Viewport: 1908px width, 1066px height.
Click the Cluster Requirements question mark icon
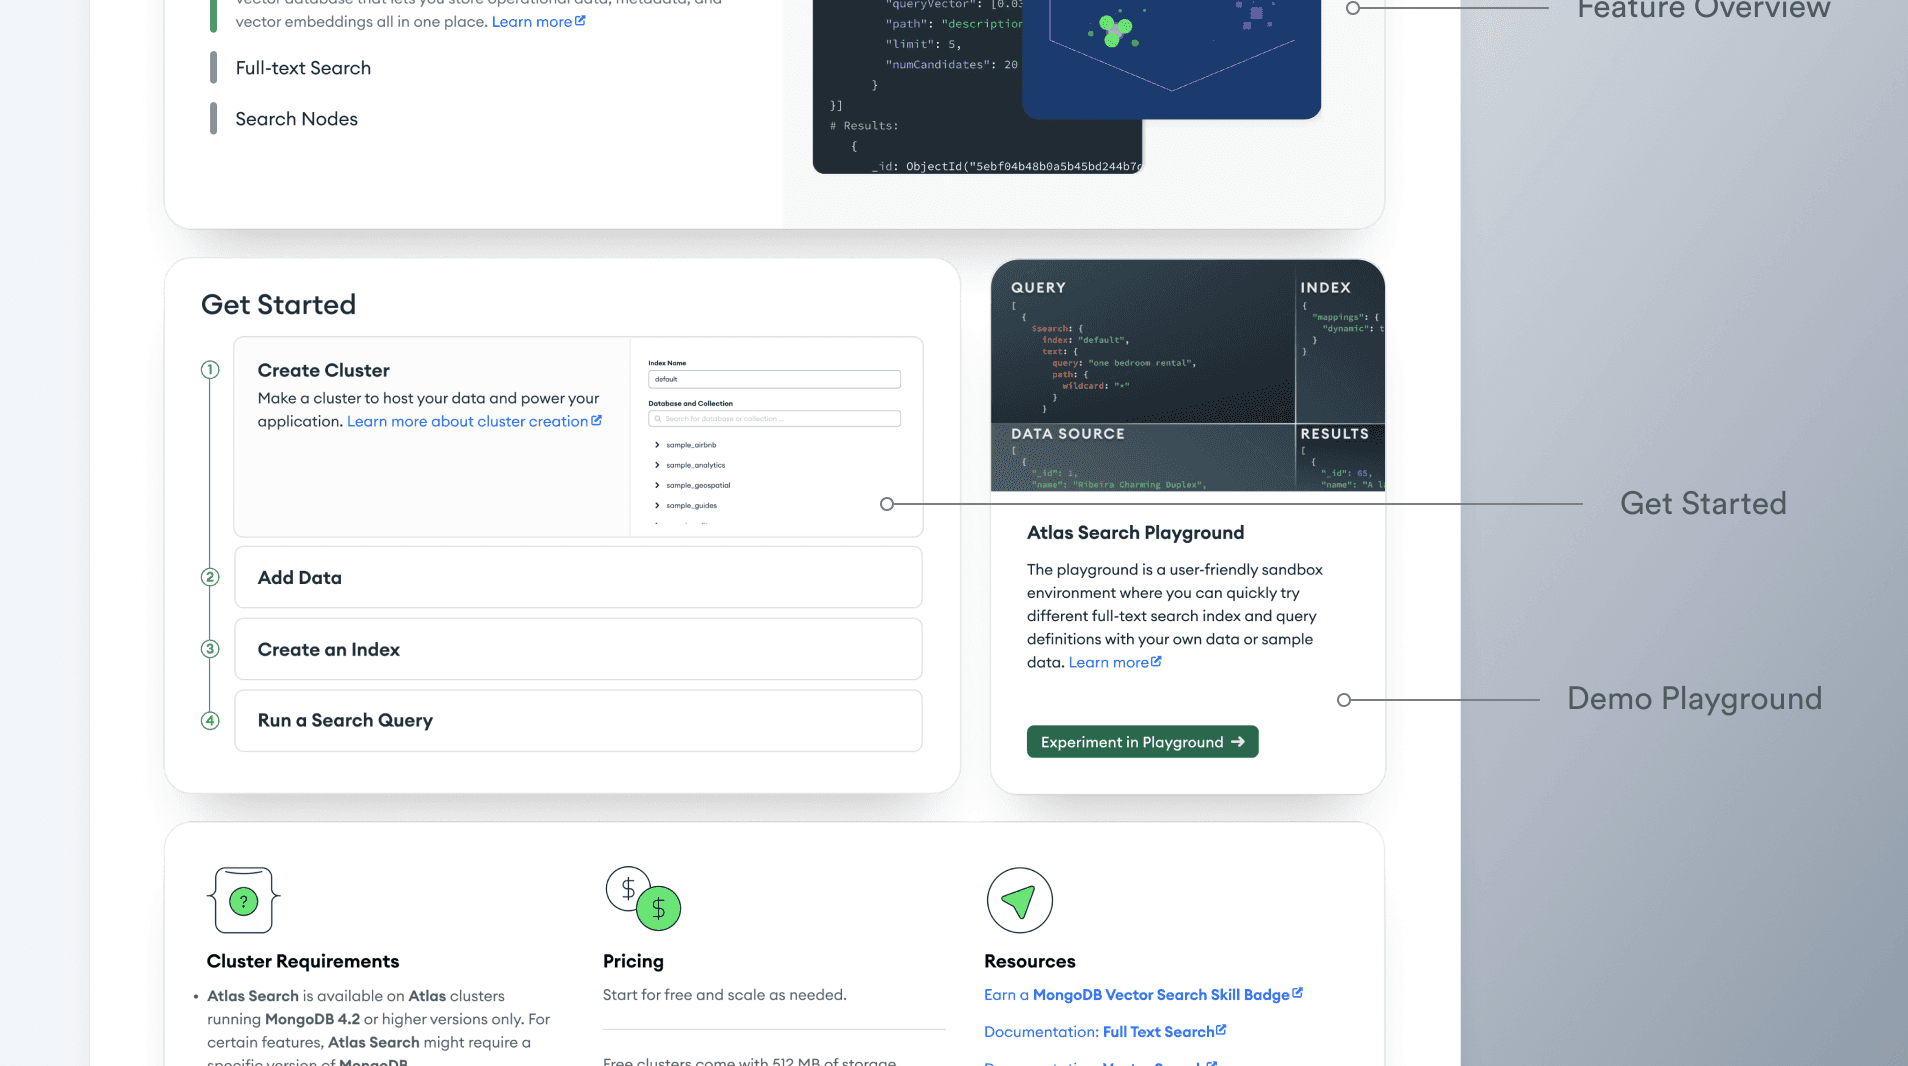[243, 900]
